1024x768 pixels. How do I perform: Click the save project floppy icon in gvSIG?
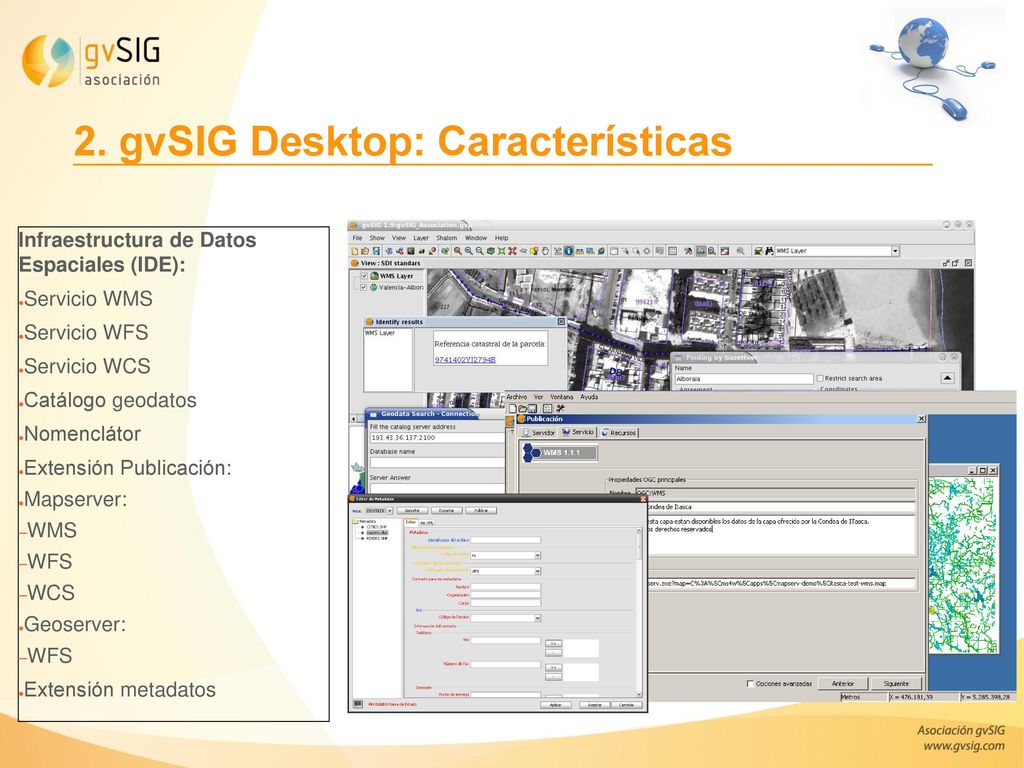tap(376, 251)
